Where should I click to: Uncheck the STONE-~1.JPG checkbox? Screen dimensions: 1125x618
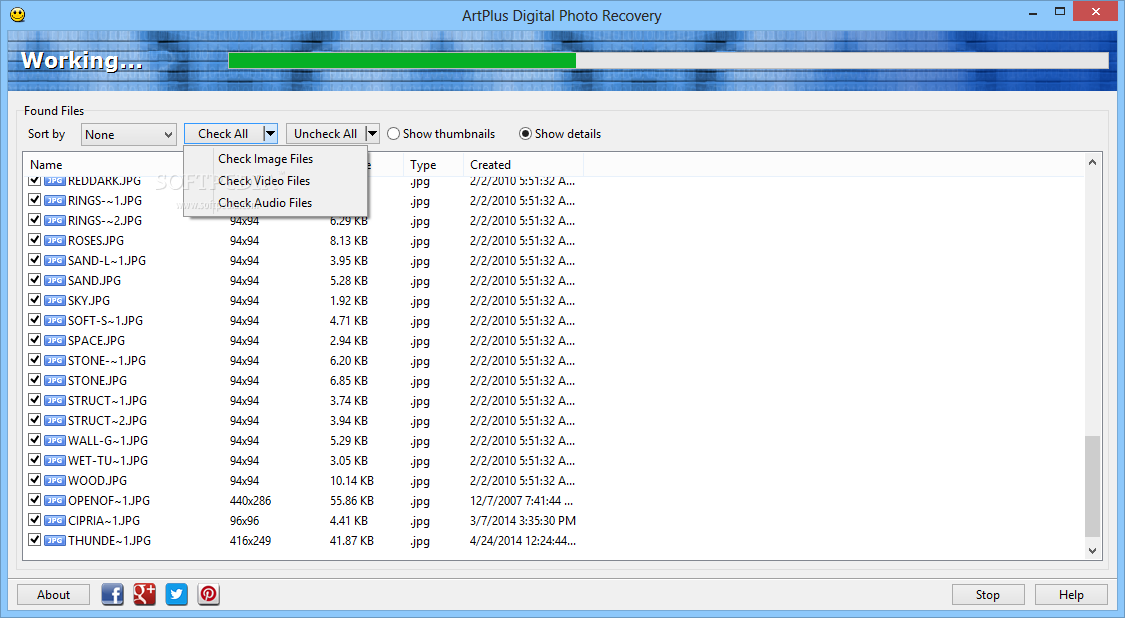[34, 360]
